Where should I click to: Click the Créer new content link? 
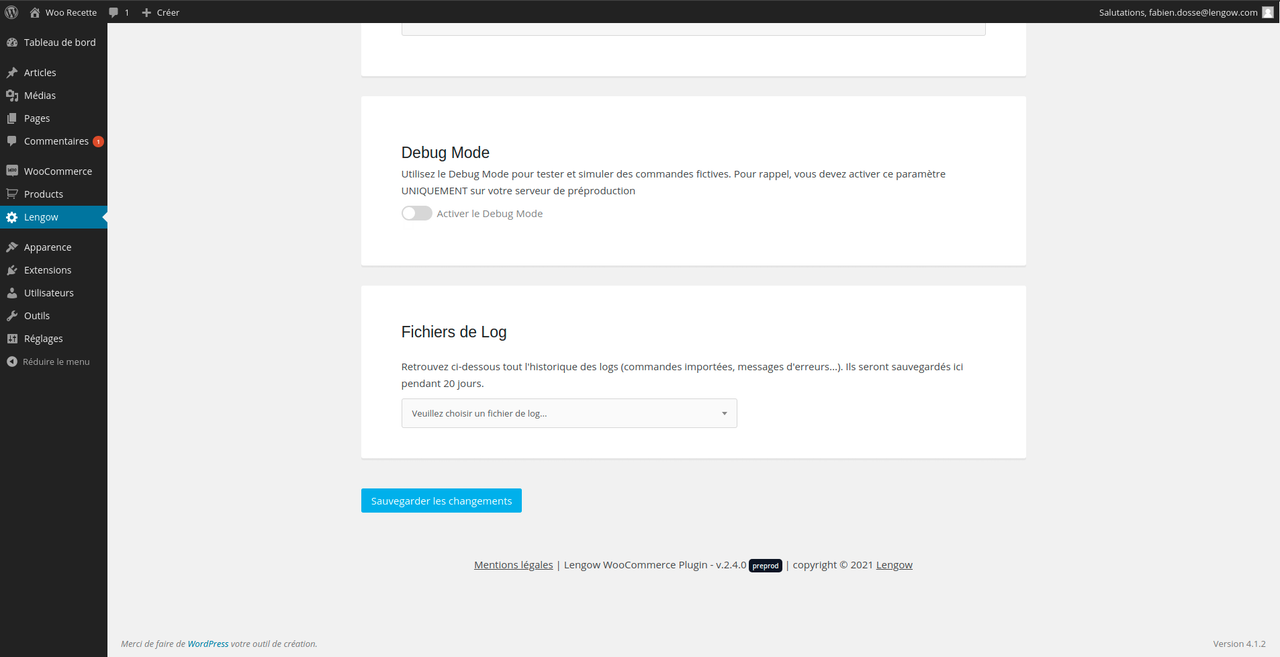pos(168,12)
